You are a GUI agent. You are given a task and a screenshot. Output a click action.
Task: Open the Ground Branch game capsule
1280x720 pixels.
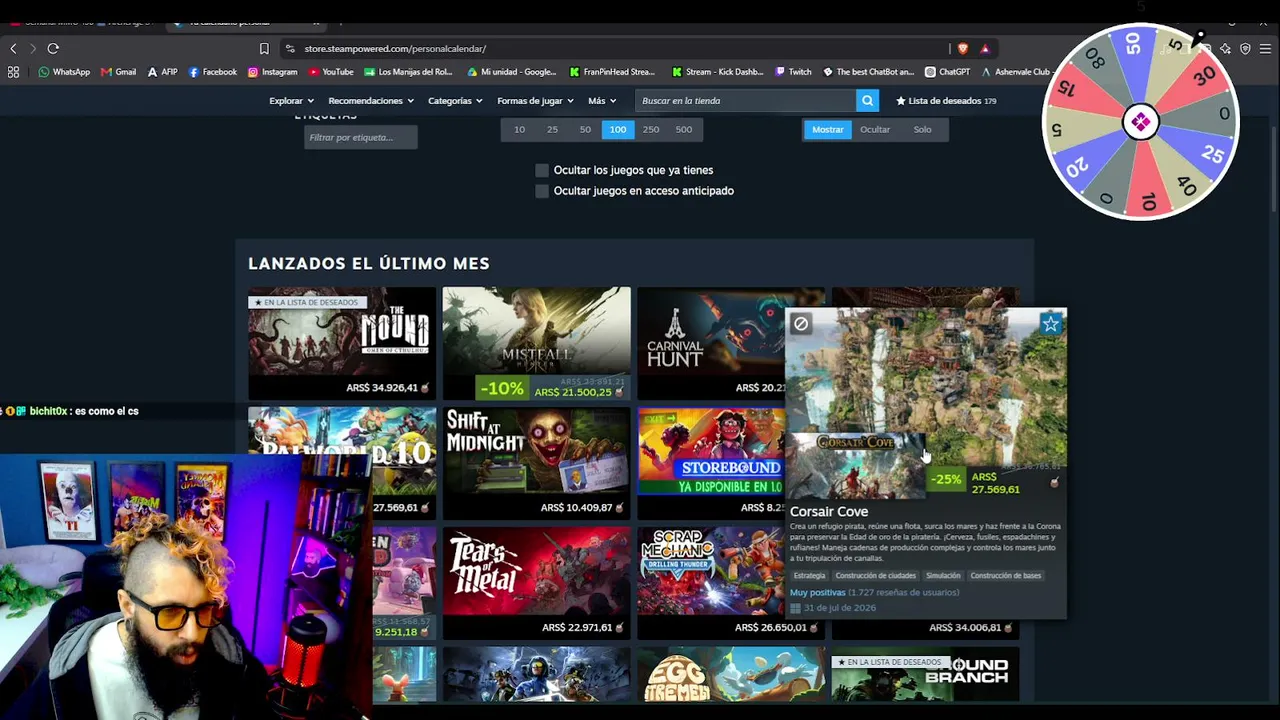pos(926,675)
